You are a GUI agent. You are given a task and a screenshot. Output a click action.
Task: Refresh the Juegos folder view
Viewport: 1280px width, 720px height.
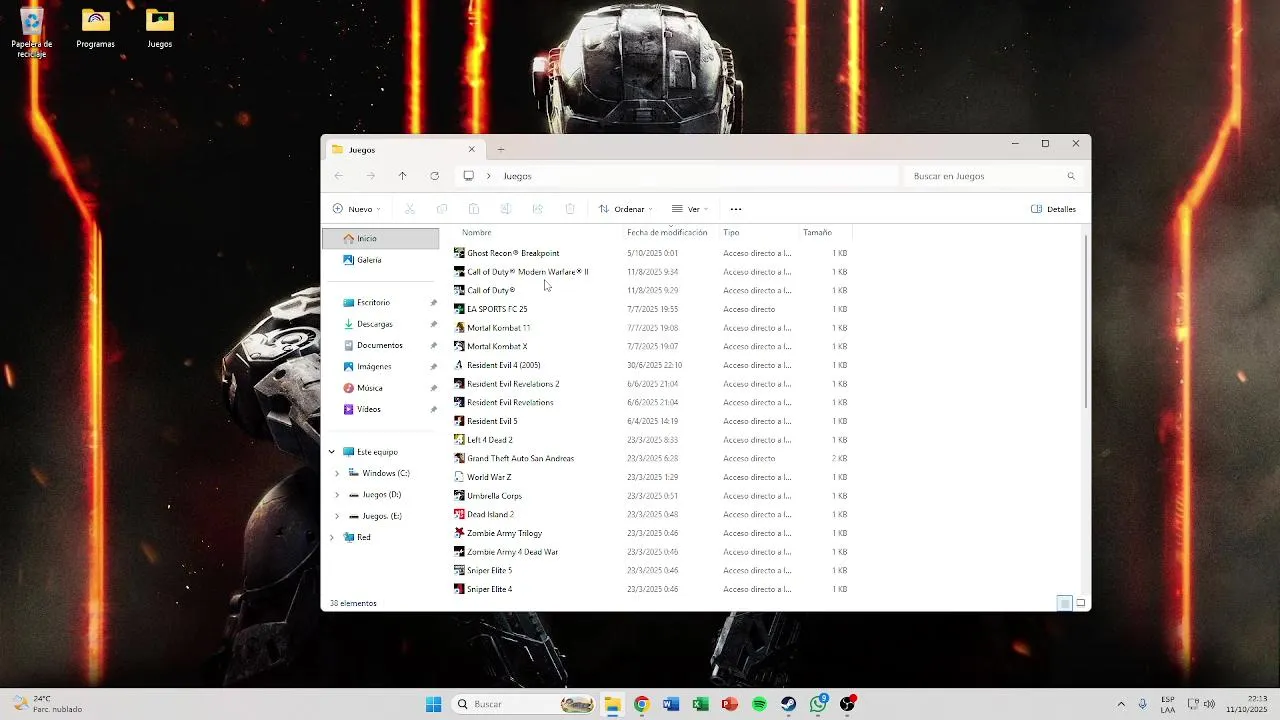[435, 176]
